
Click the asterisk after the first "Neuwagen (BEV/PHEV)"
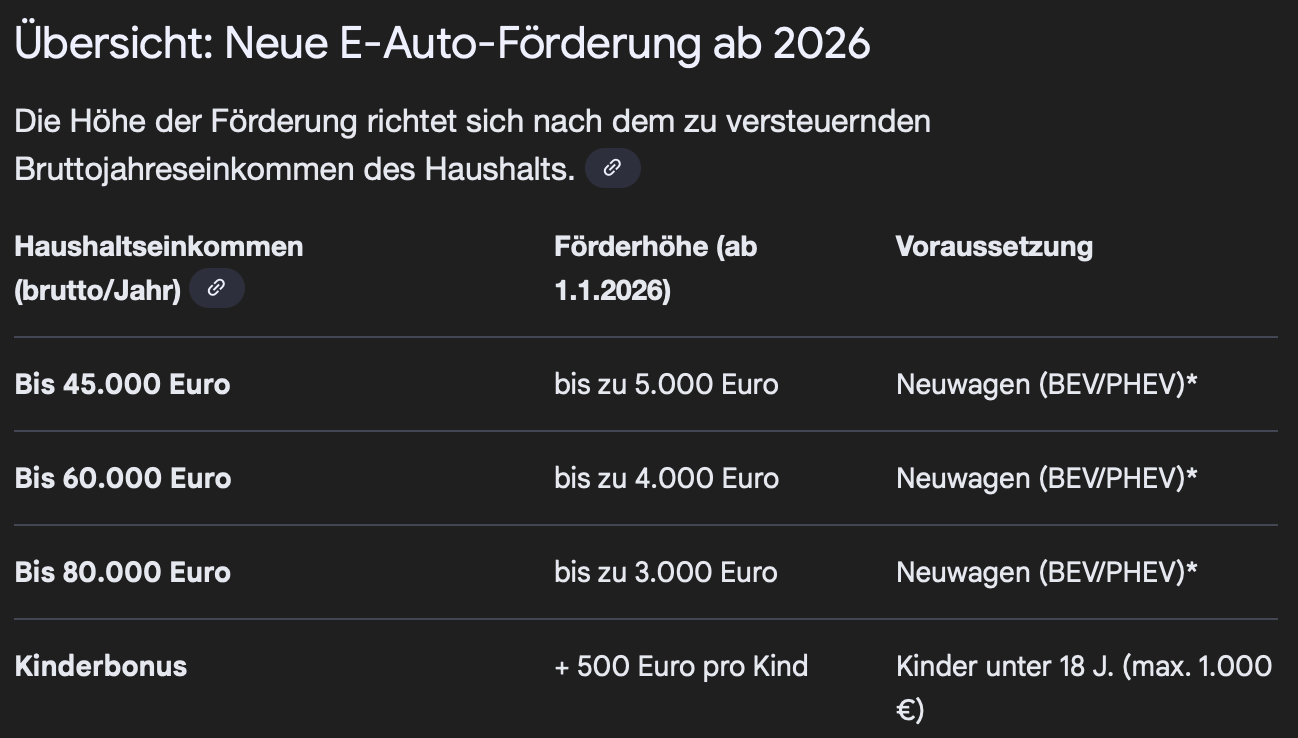pyautogui.click(x=1191, y=382)
